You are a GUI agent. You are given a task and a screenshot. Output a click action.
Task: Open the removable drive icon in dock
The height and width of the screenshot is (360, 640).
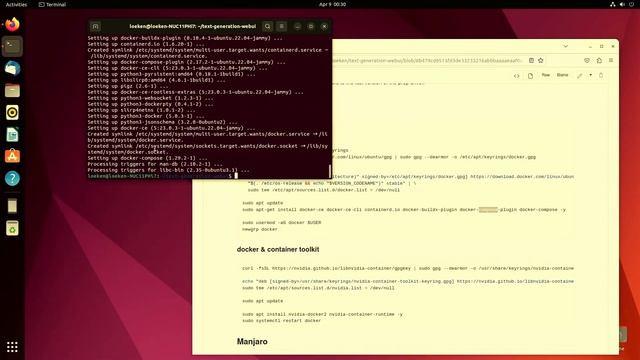12,206
